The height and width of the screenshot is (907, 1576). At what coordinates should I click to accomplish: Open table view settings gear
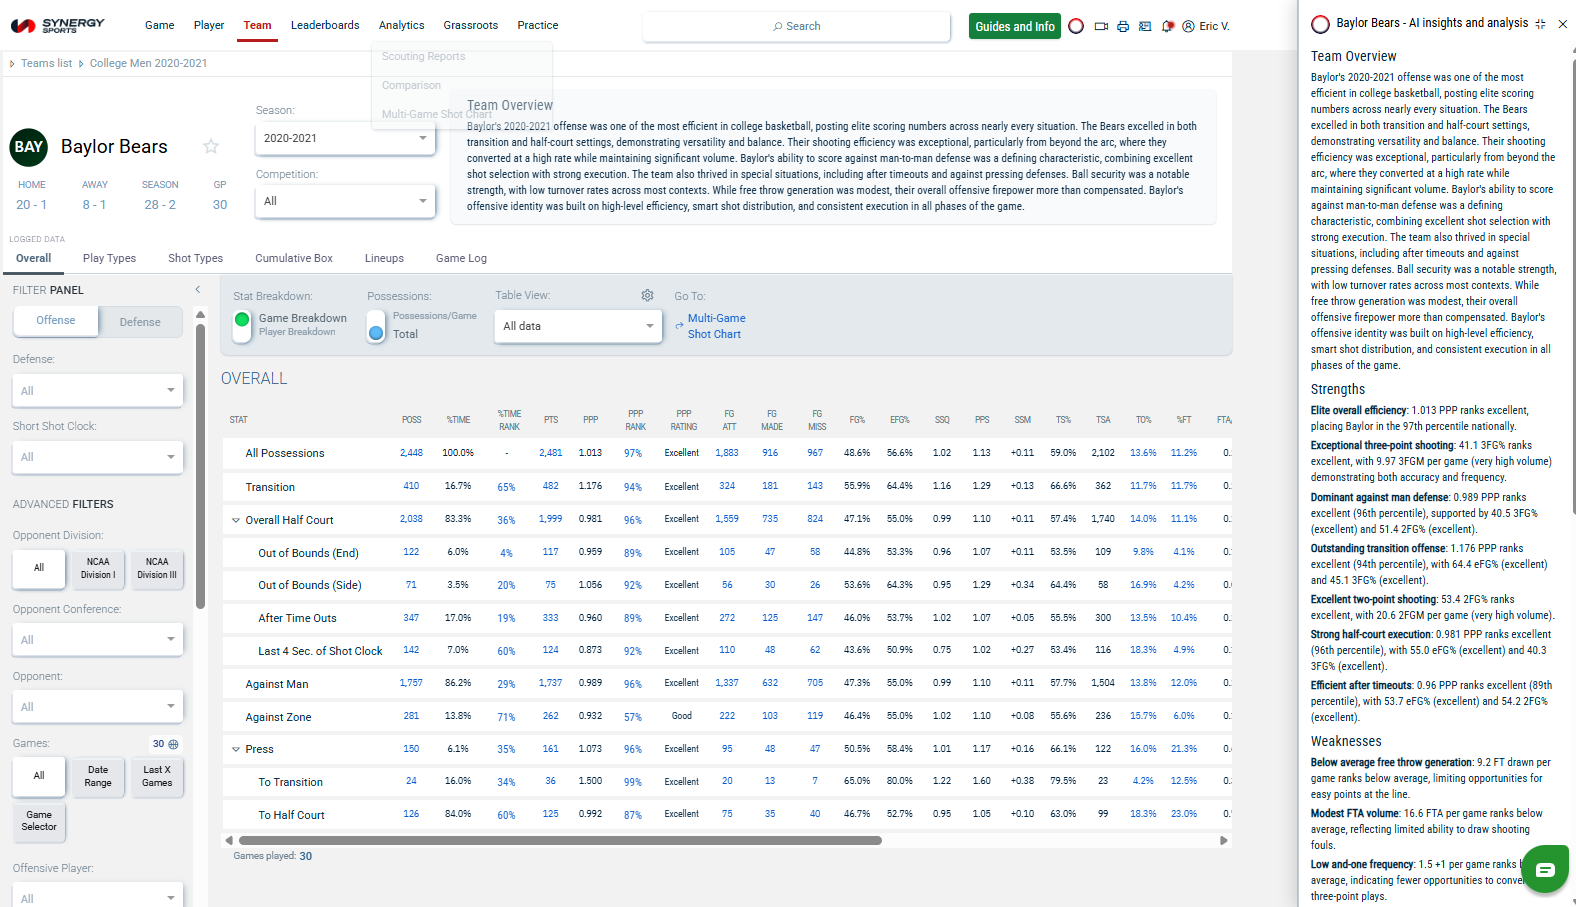[x=648, y=295]
